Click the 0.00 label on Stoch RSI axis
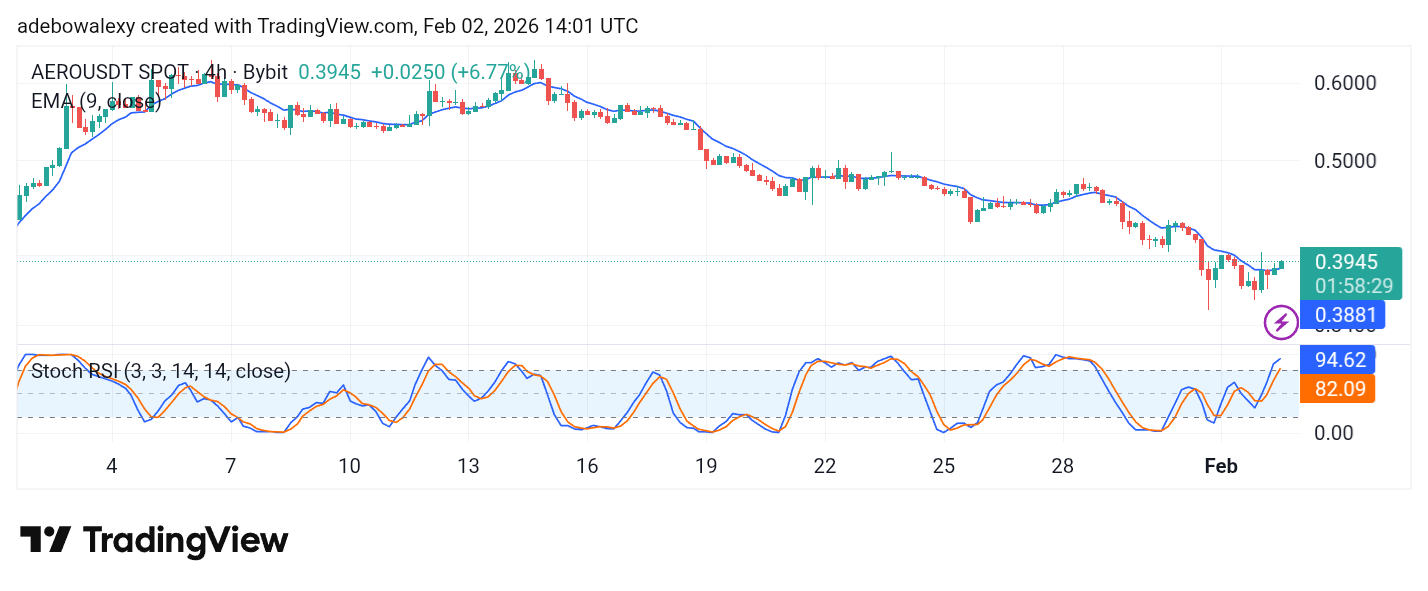This screenshot has width=1428, height=591. [1335, 432]
